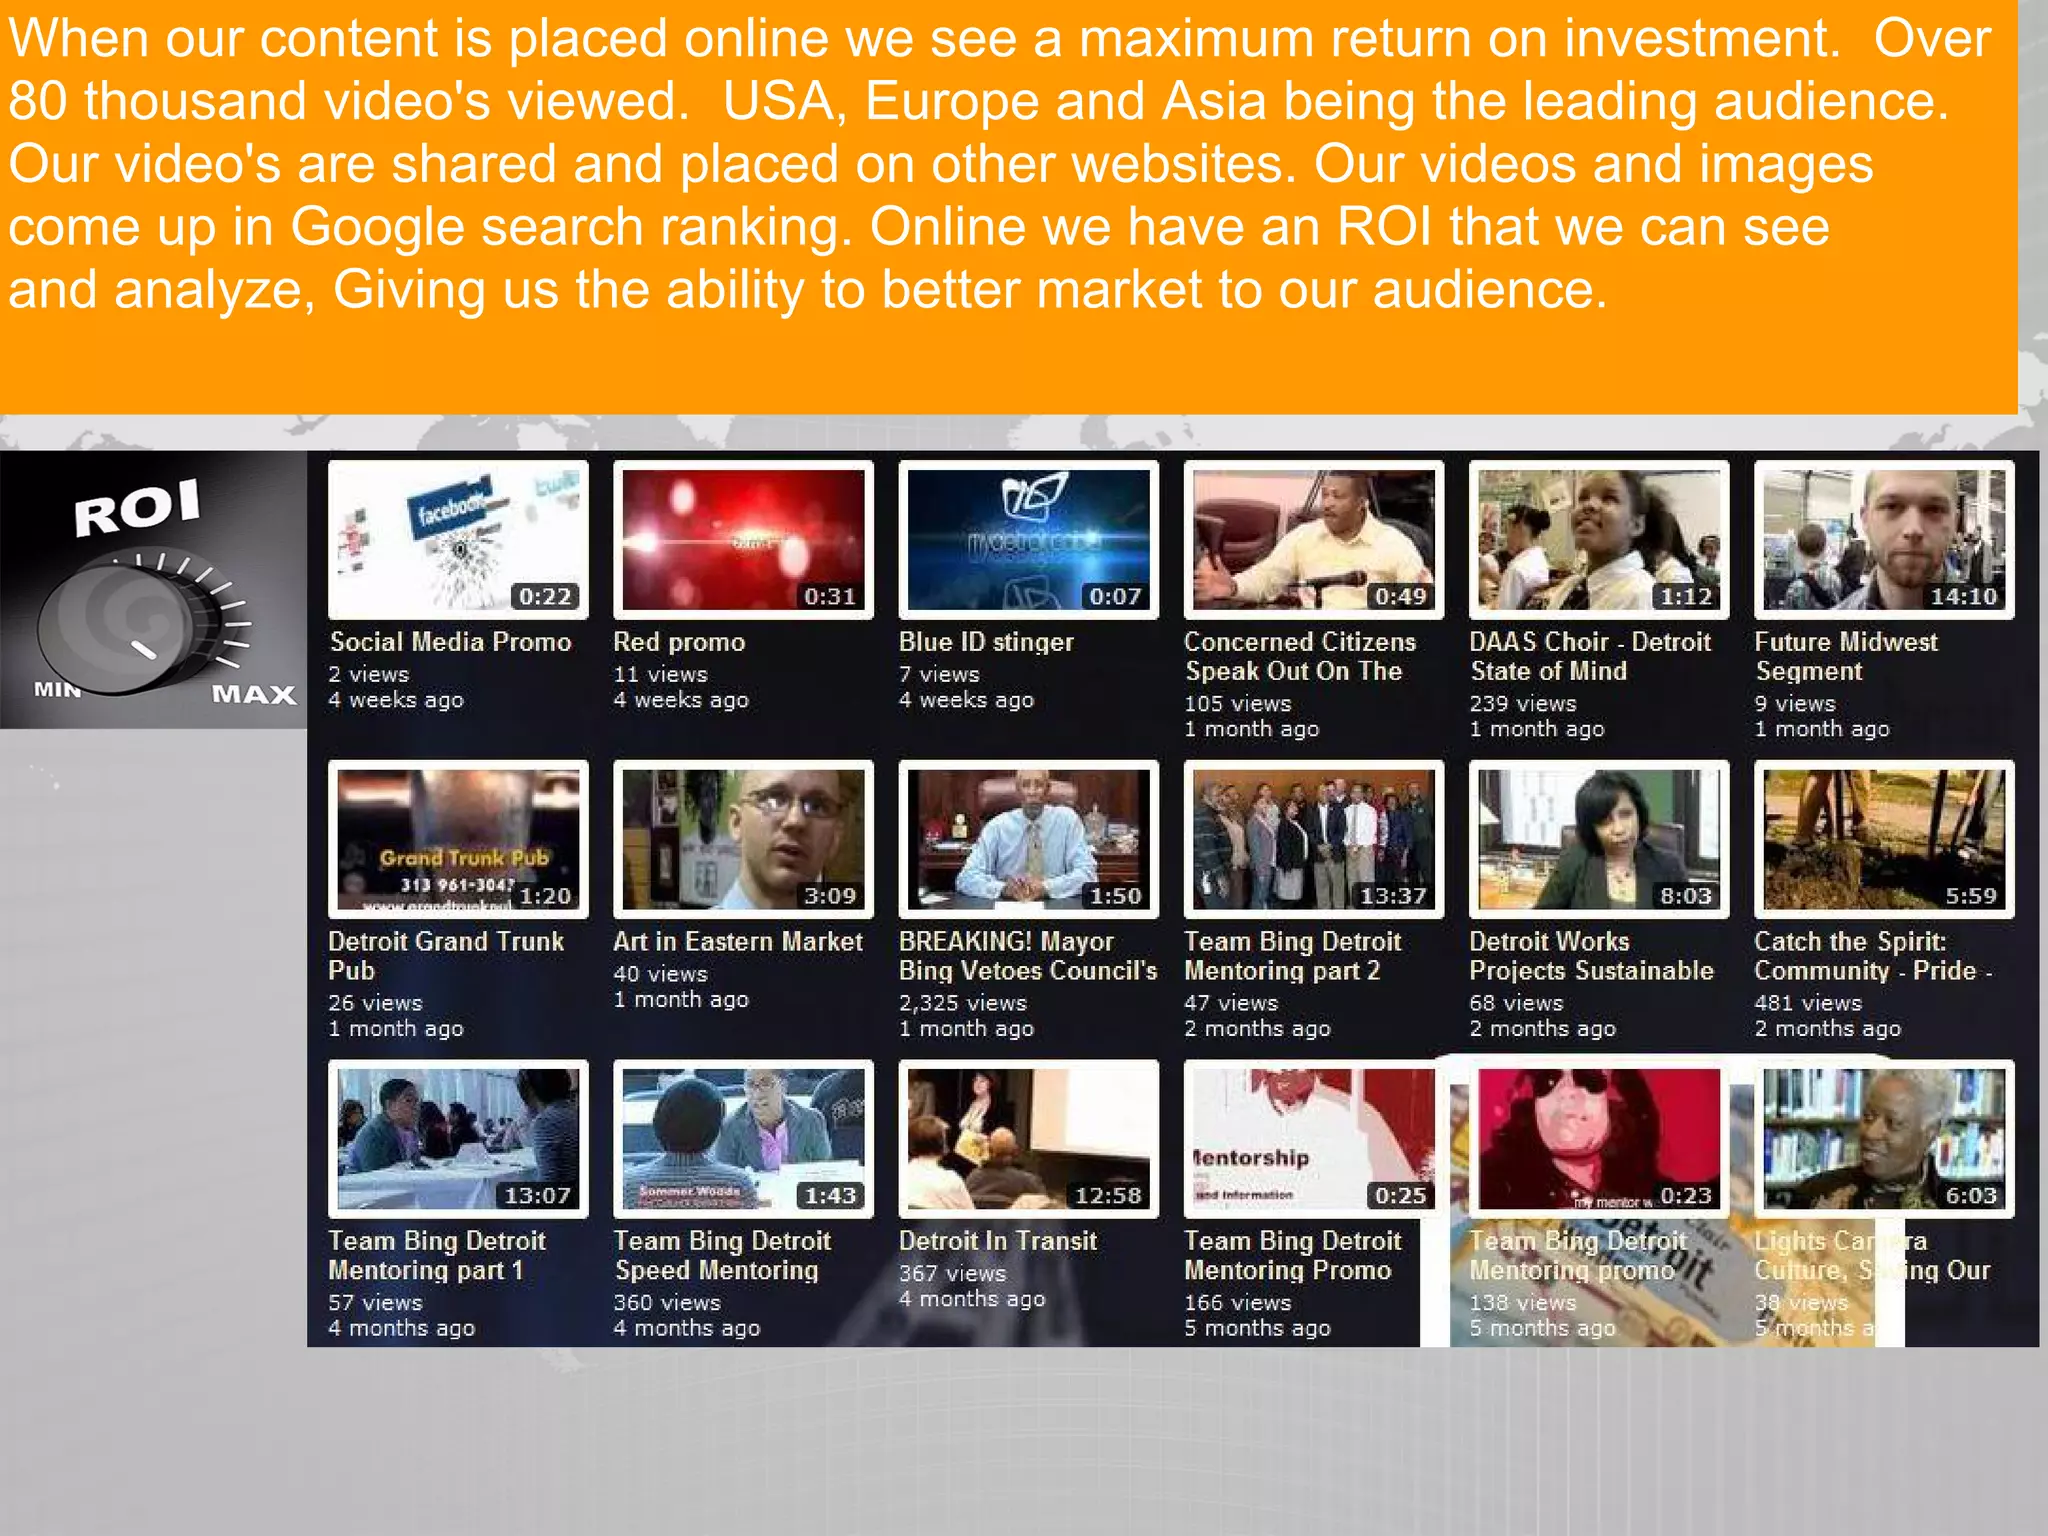The image size is (2048, 1536).
Task: Open Speed Mentoring video thumbnail
Action: 743,1139
